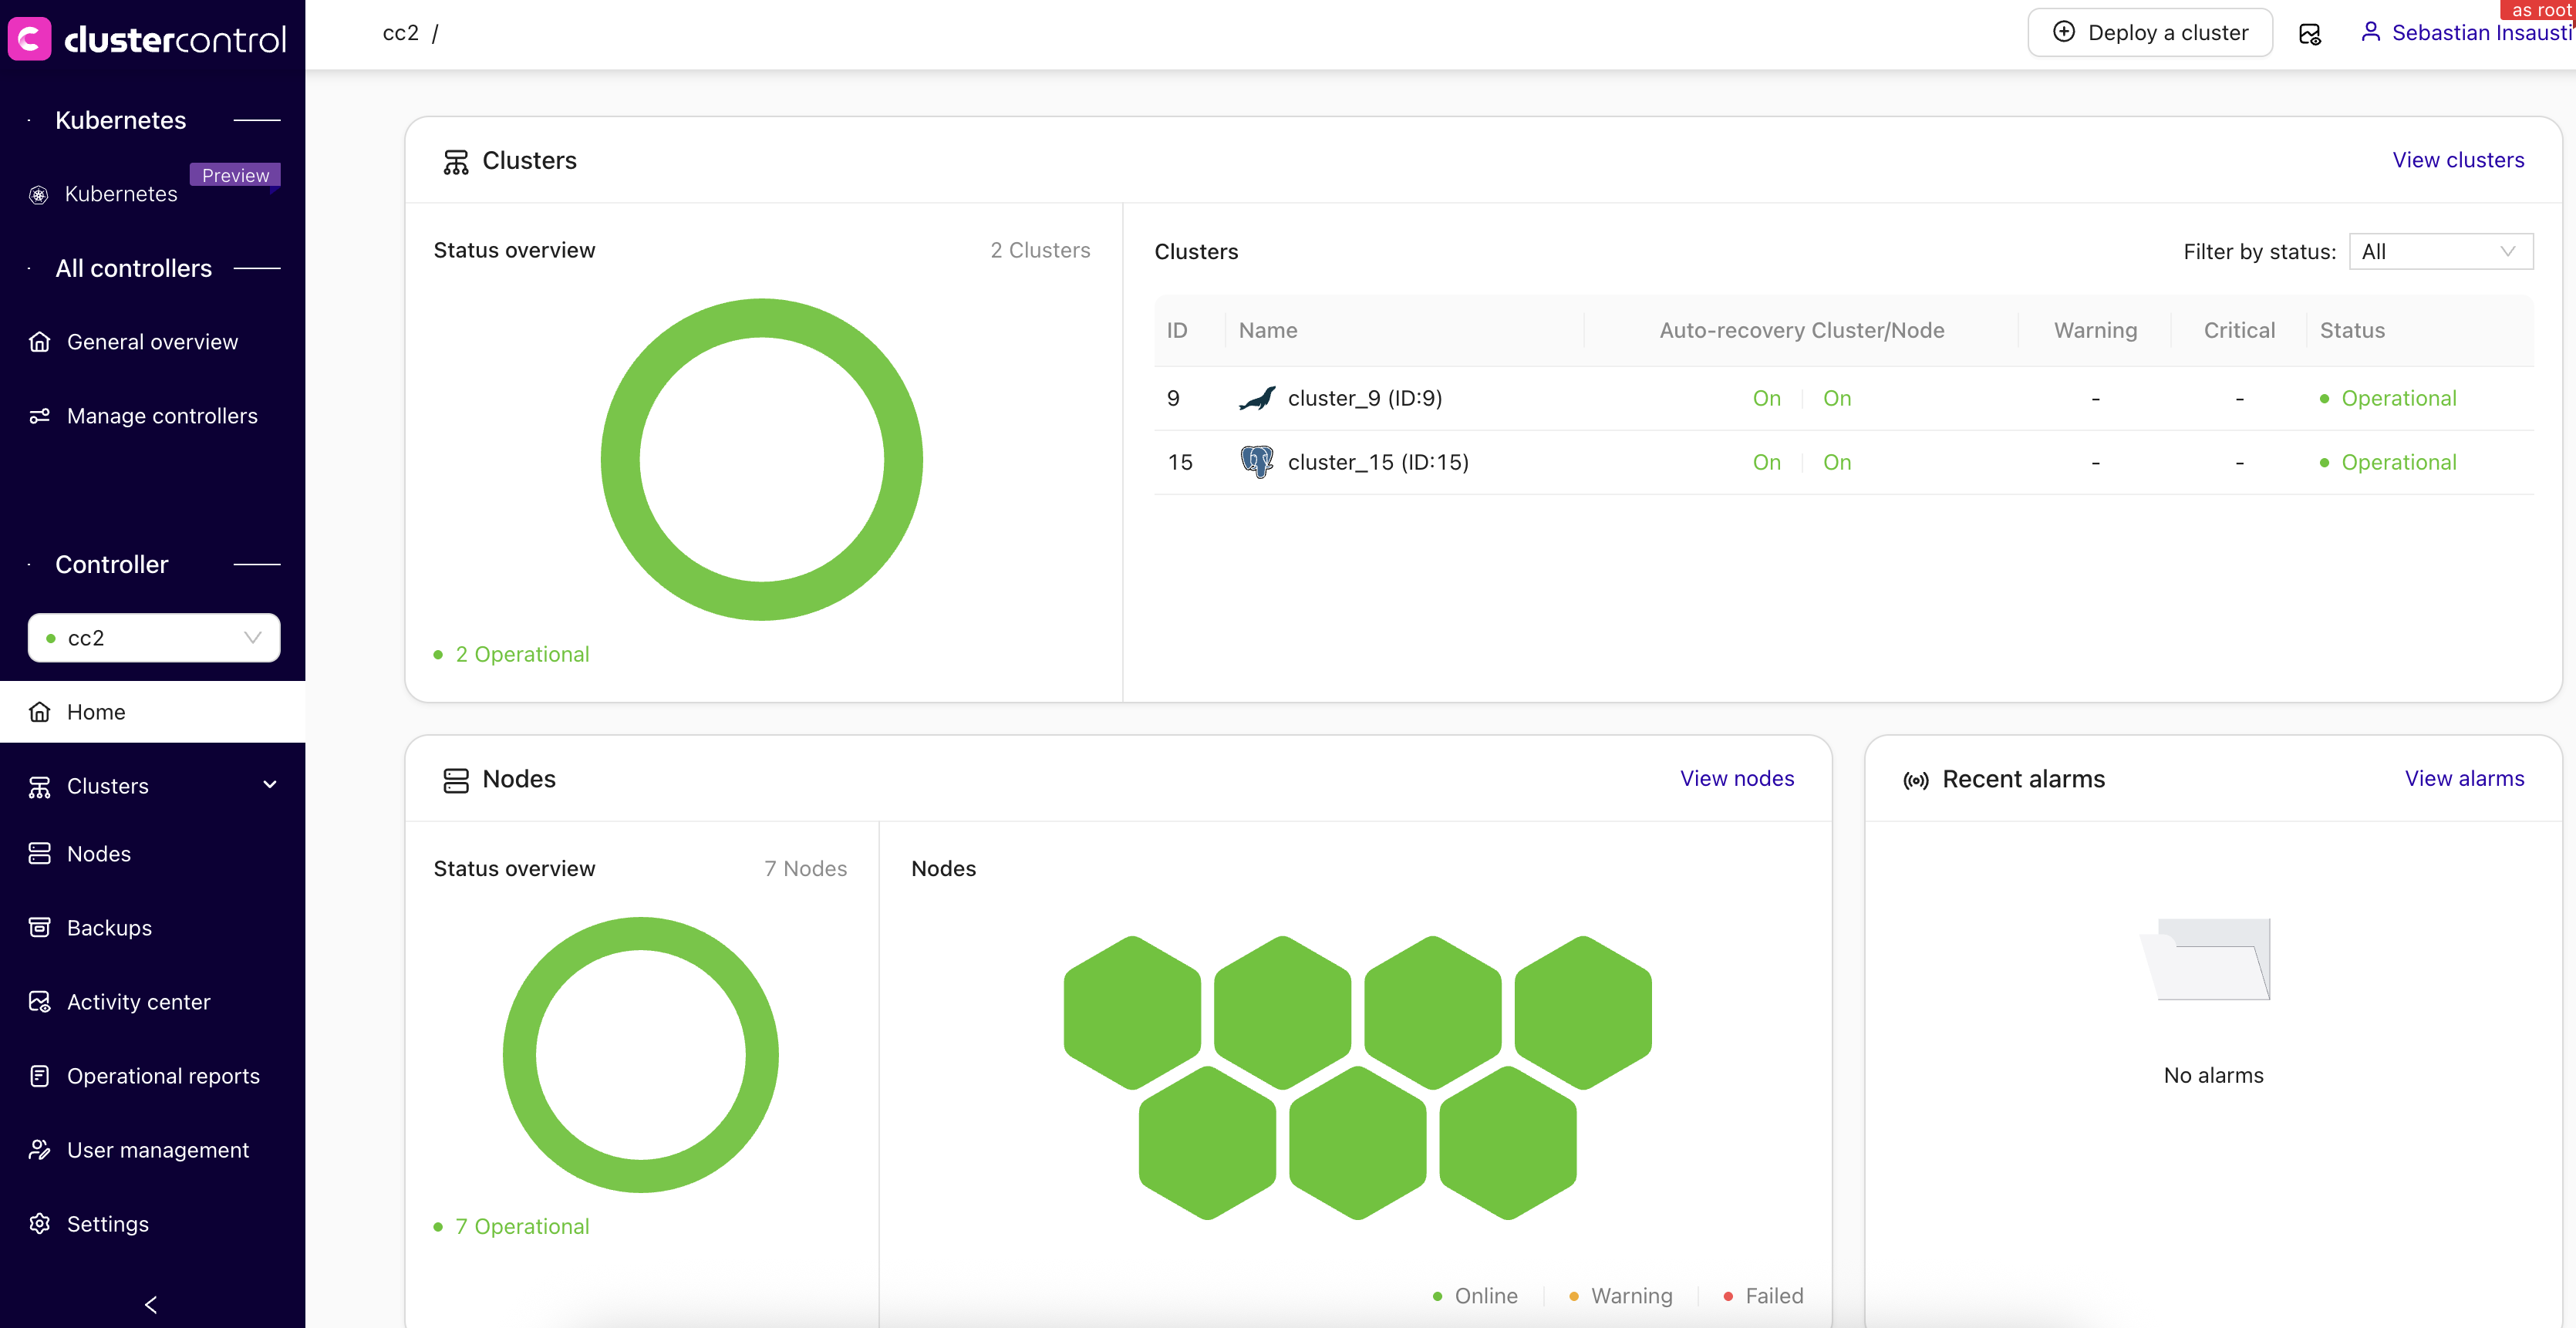This screenshot has height=1328, width=2576.
Task: Click the User management sidebar icon
Action: click(40, 1149)
